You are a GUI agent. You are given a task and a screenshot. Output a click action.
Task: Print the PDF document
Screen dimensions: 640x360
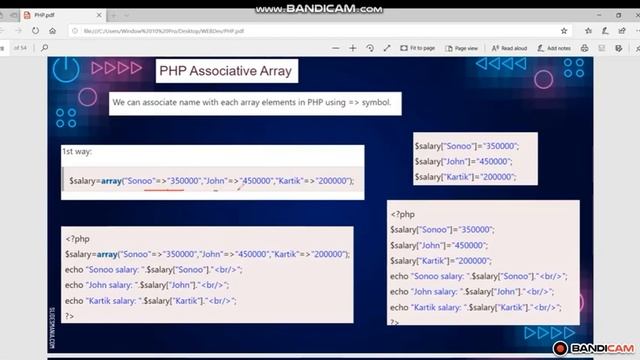click(x=584, y=48)
